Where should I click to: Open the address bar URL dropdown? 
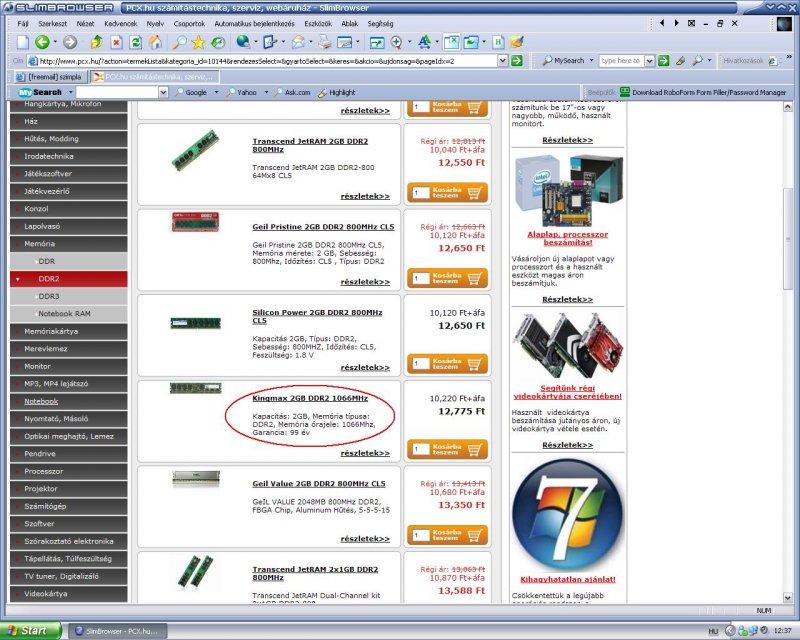503,61
